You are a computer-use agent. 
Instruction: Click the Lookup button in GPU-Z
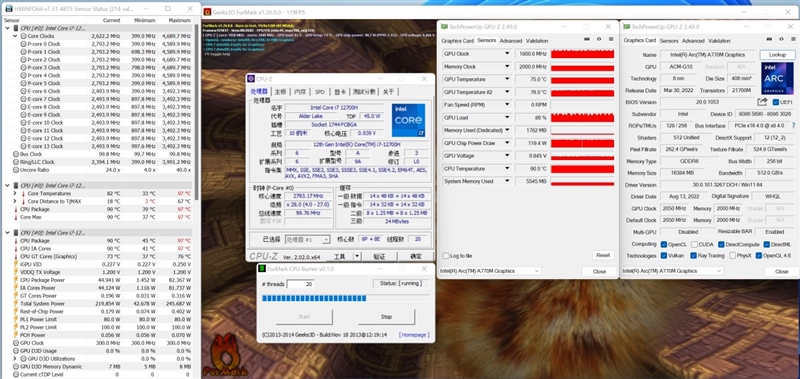777,55
